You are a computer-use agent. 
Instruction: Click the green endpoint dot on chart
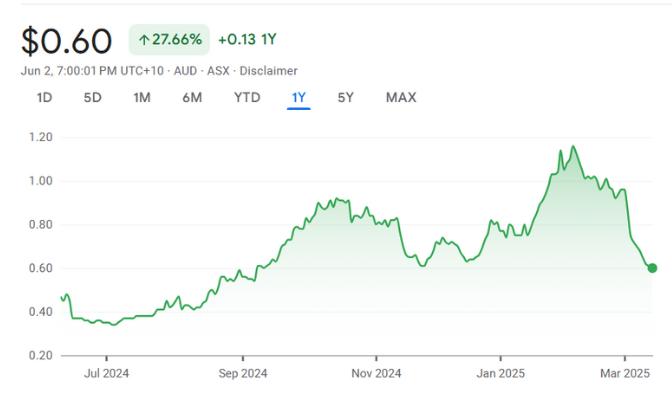pos(652,267)
